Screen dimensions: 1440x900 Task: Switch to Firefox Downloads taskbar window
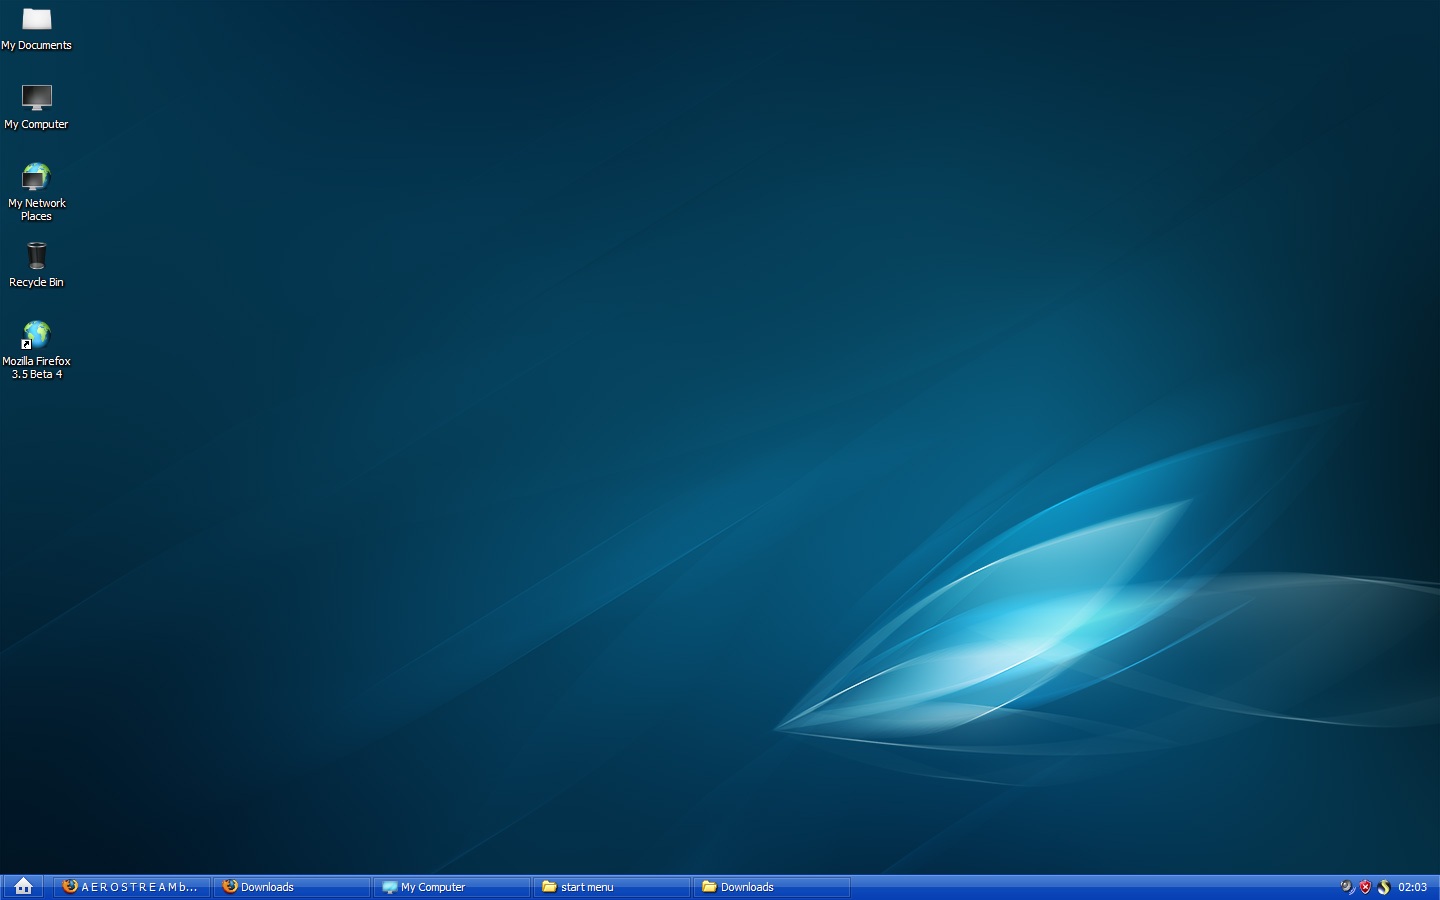click(291, 887)
